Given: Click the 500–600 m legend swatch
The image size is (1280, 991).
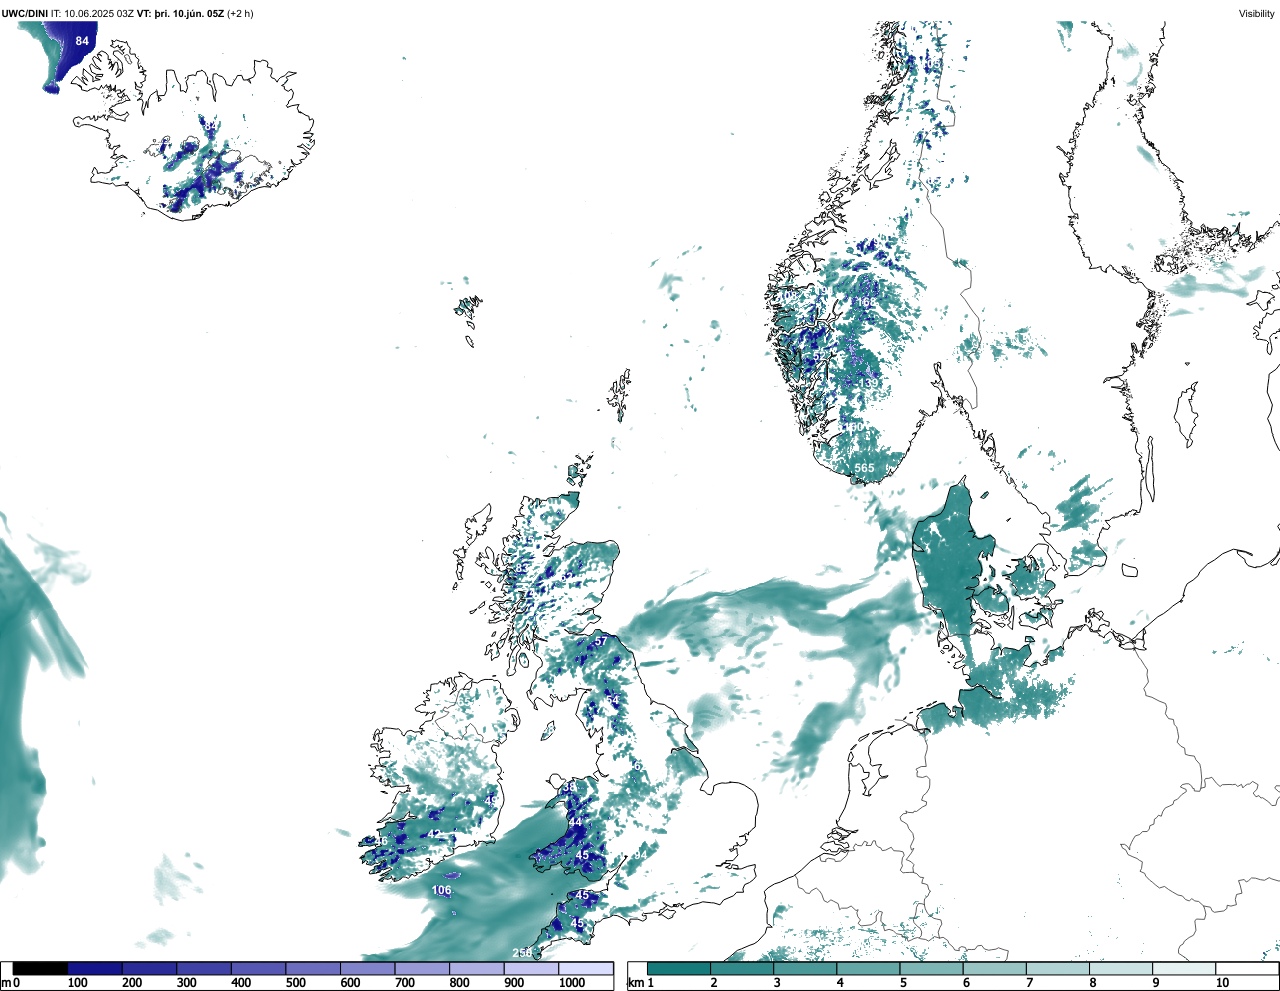Looking at the screenshot, I should point(313,968).
